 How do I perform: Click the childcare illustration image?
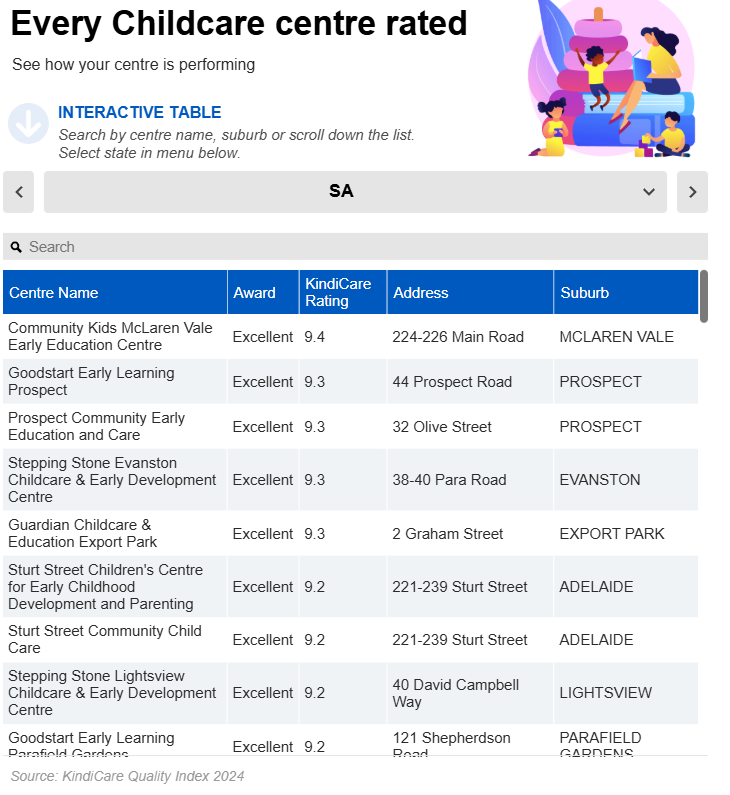[611, 80]
